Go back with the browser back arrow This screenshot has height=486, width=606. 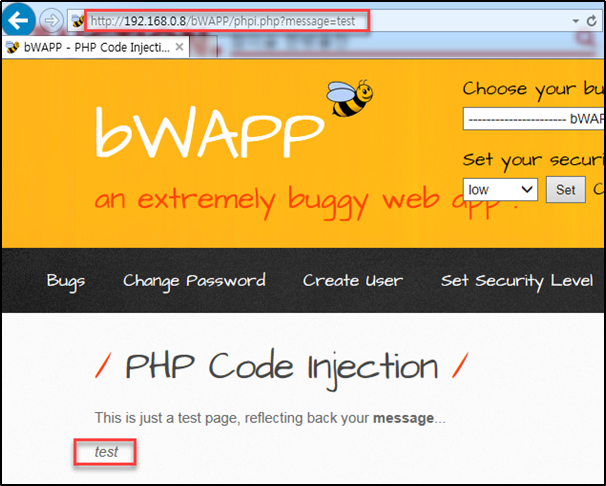pos(18,20)
